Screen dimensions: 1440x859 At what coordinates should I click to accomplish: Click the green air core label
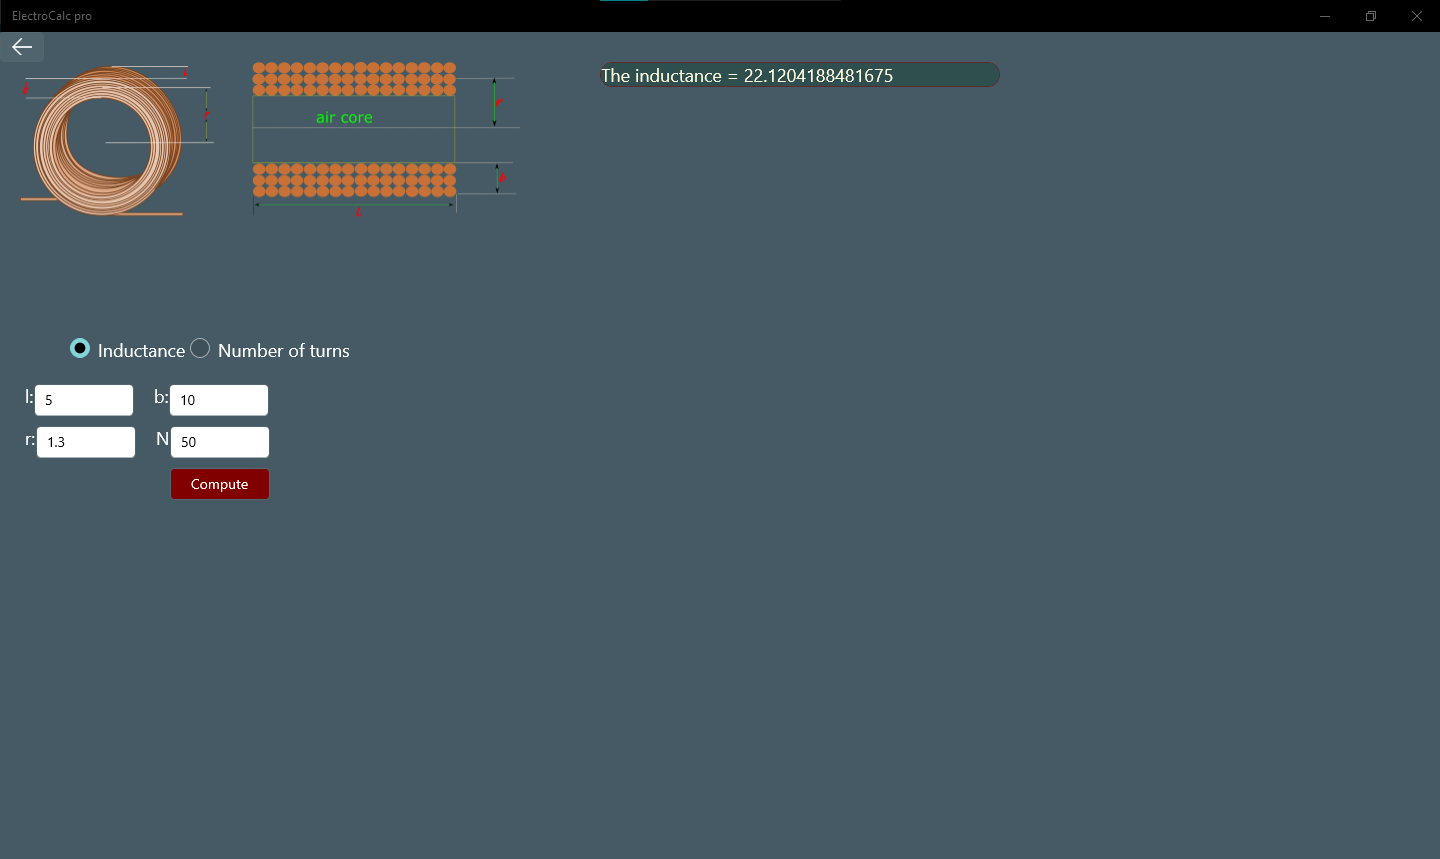pyautogui.click(x=344, y=116)
